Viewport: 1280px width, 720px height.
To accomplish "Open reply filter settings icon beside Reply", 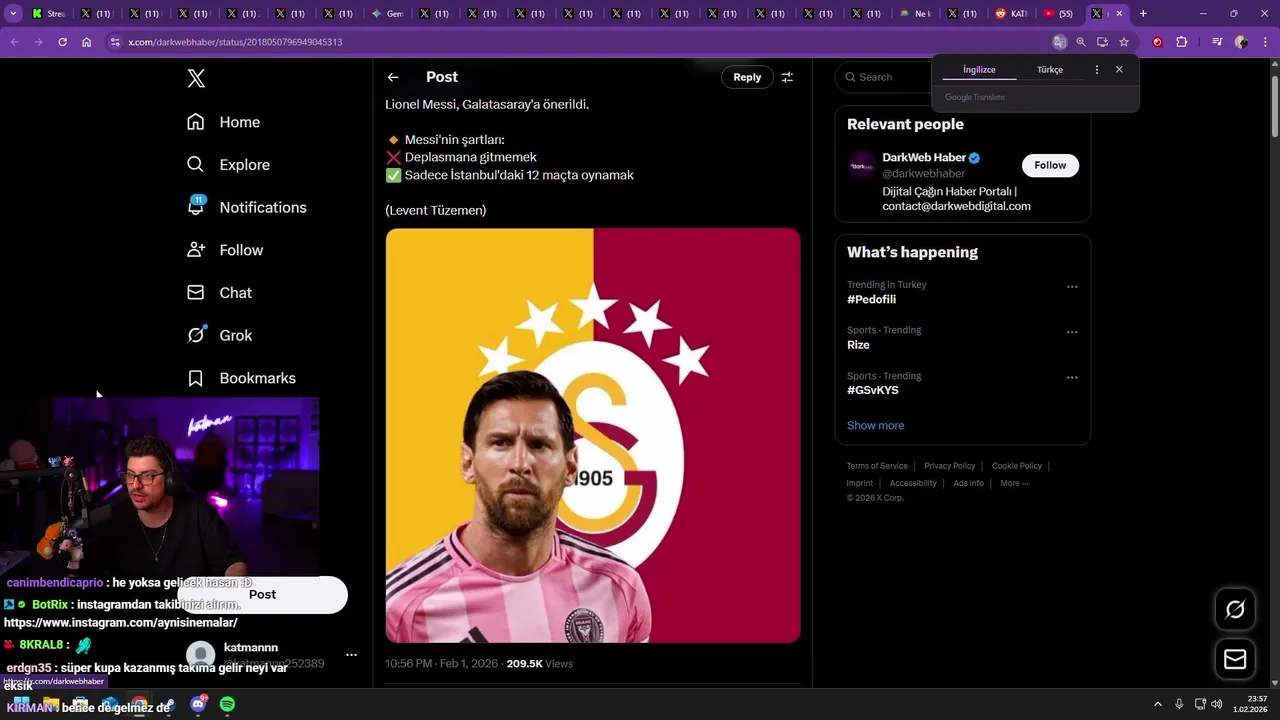I will (787, 77).
